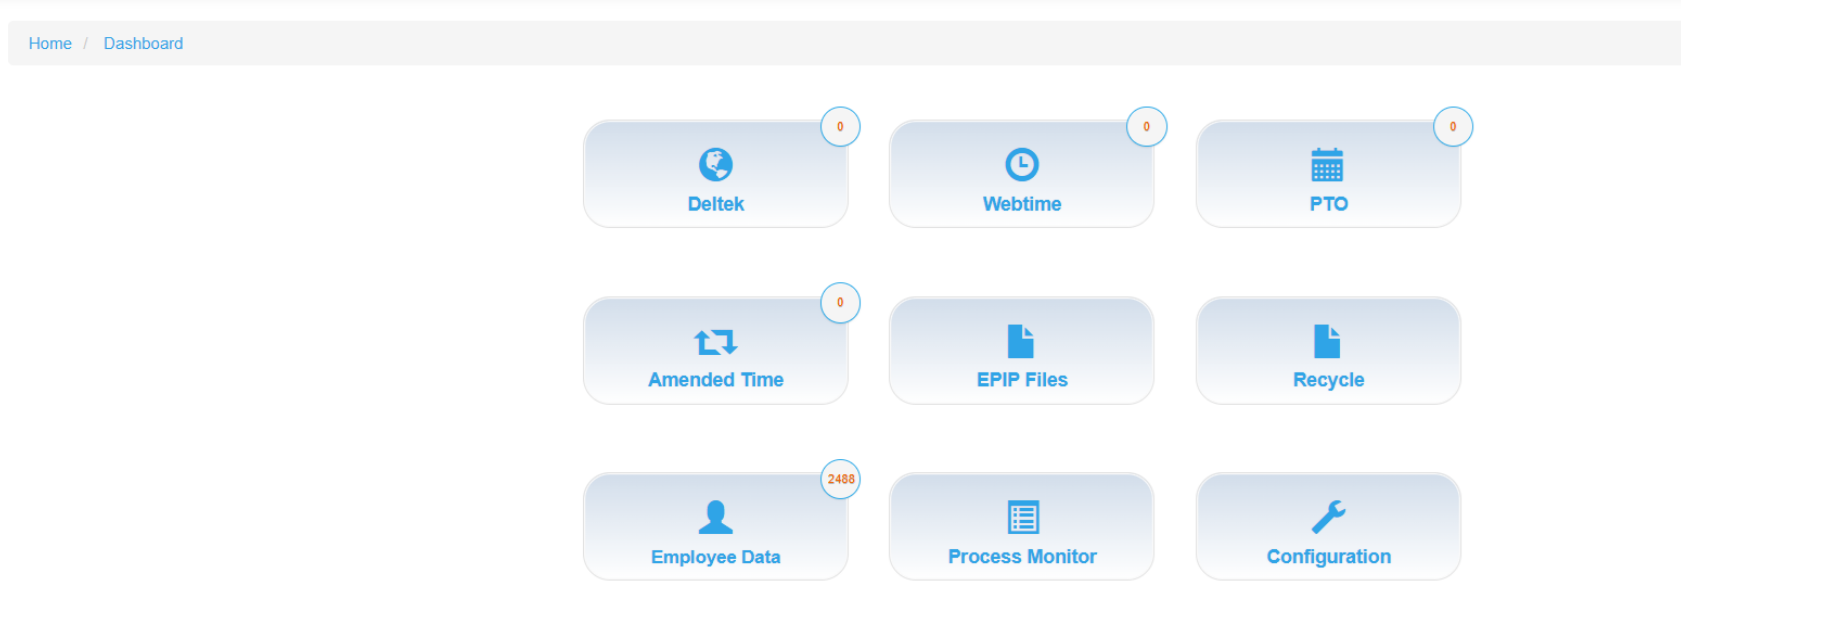This screenshot has height=639, width=1835.
Task: Select the Process Monitor text label
Action: pyautogui.click(x=1022, y=557)
